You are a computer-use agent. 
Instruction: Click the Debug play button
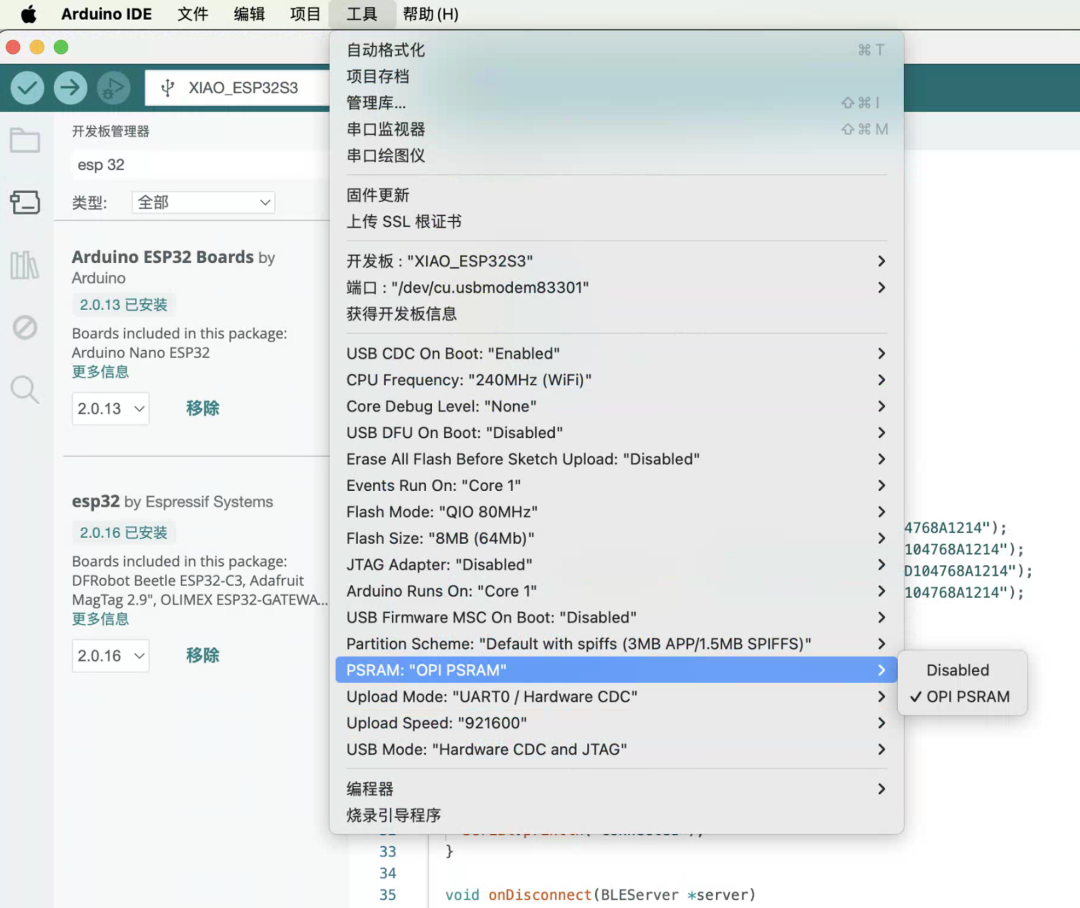pos(114,87)
